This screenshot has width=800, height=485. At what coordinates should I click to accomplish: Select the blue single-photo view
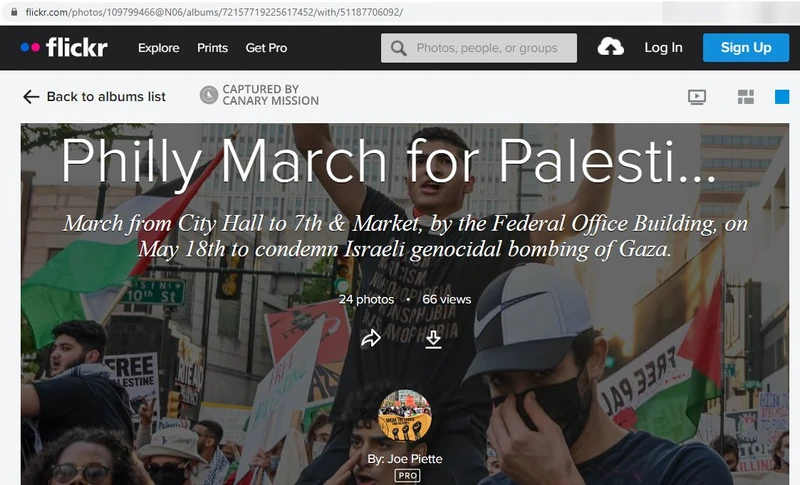782,97
